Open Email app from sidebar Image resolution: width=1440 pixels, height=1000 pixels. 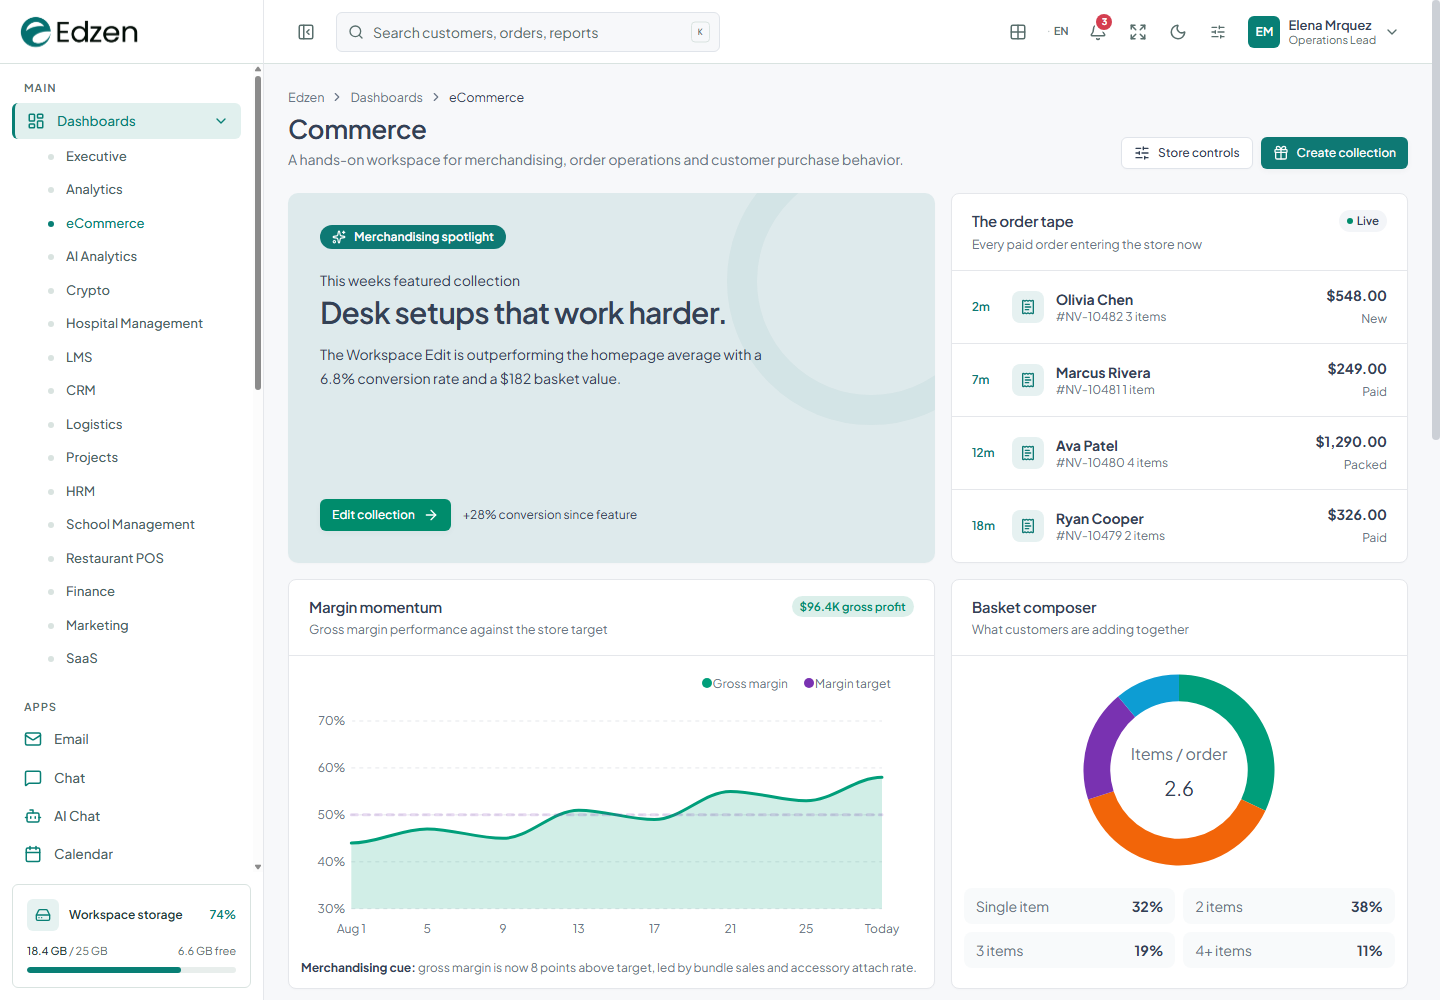point(130,739)
